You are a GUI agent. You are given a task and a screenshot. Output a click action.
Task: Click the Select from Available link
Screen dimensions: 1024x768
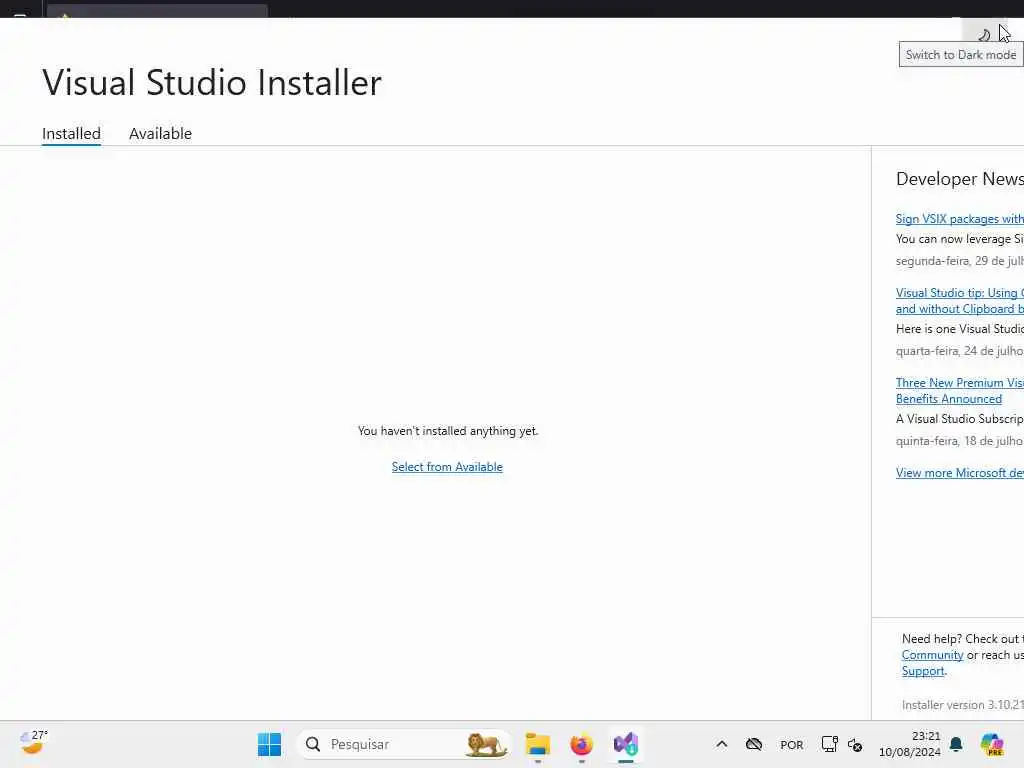pyautogui.click(x=447, y=467)
